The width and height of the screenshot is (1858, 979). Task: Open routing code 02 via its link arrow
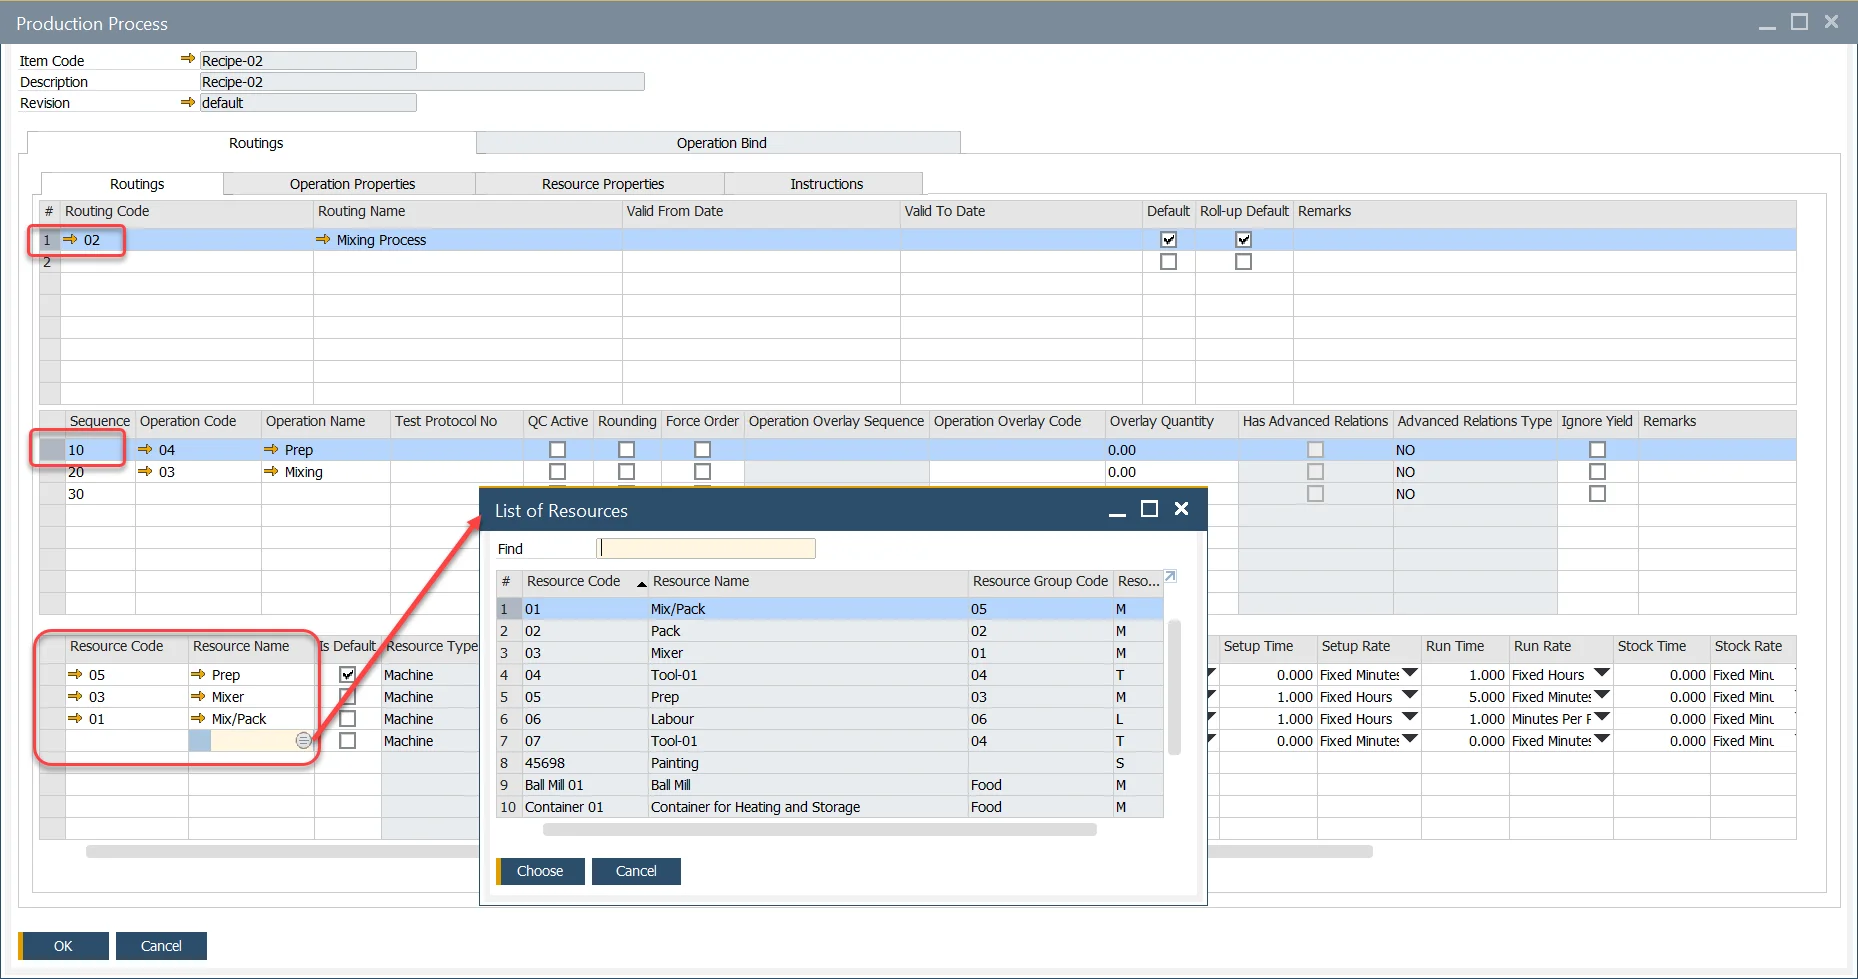coord(71,240)
